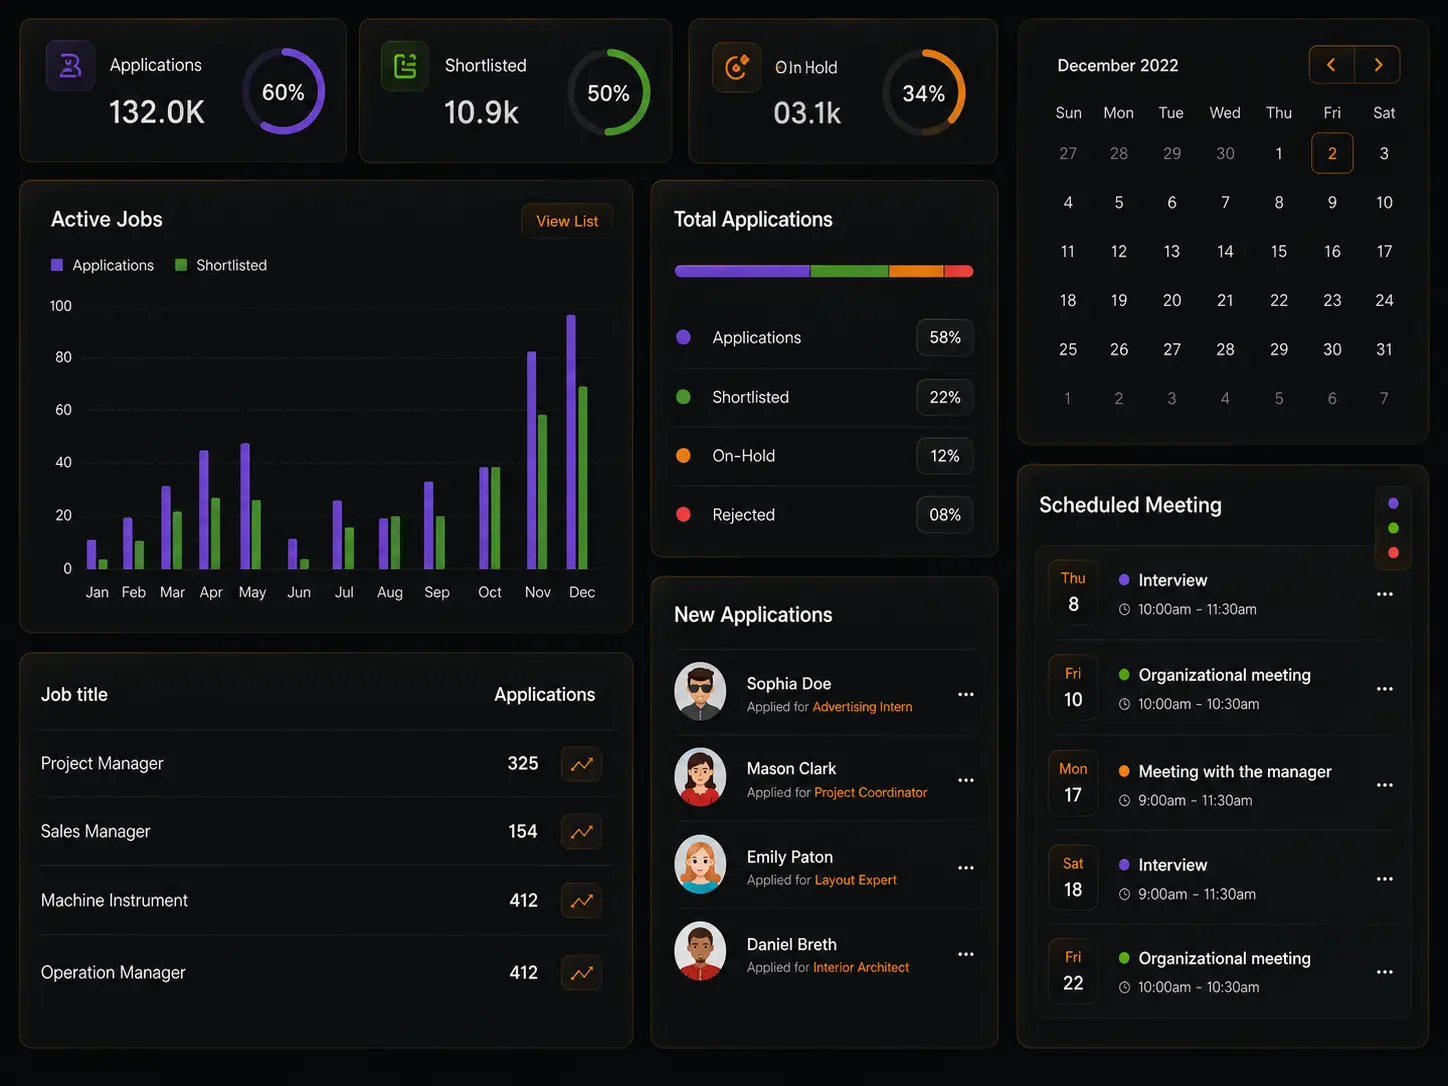Toggle Applications series in Active Jobs legend
The image size is (1448, 1086).
(x=103, y=265)
